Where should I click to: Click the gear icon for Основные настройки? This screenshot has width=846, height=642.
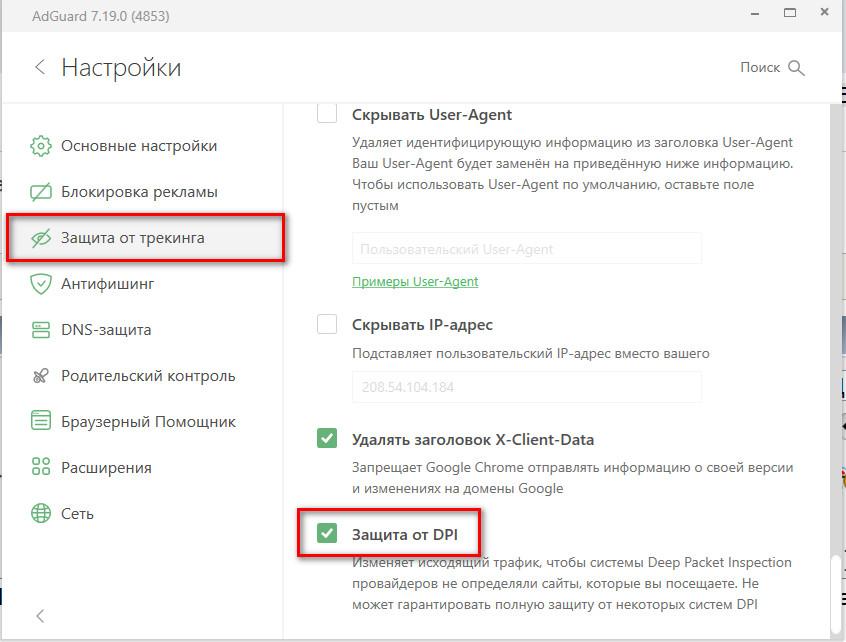coord(41,146)
